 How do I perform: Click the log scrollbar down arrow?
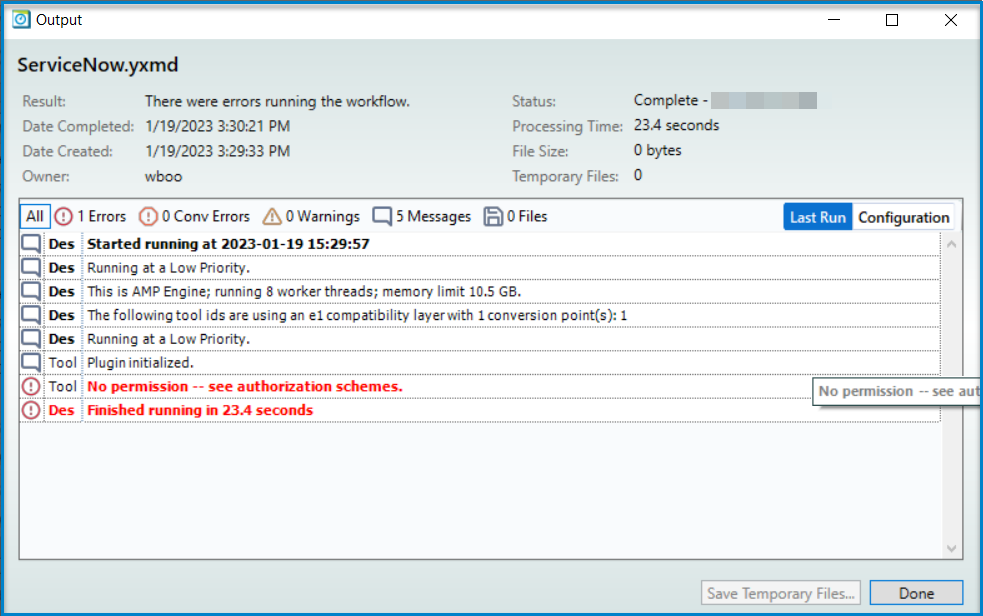952,549
